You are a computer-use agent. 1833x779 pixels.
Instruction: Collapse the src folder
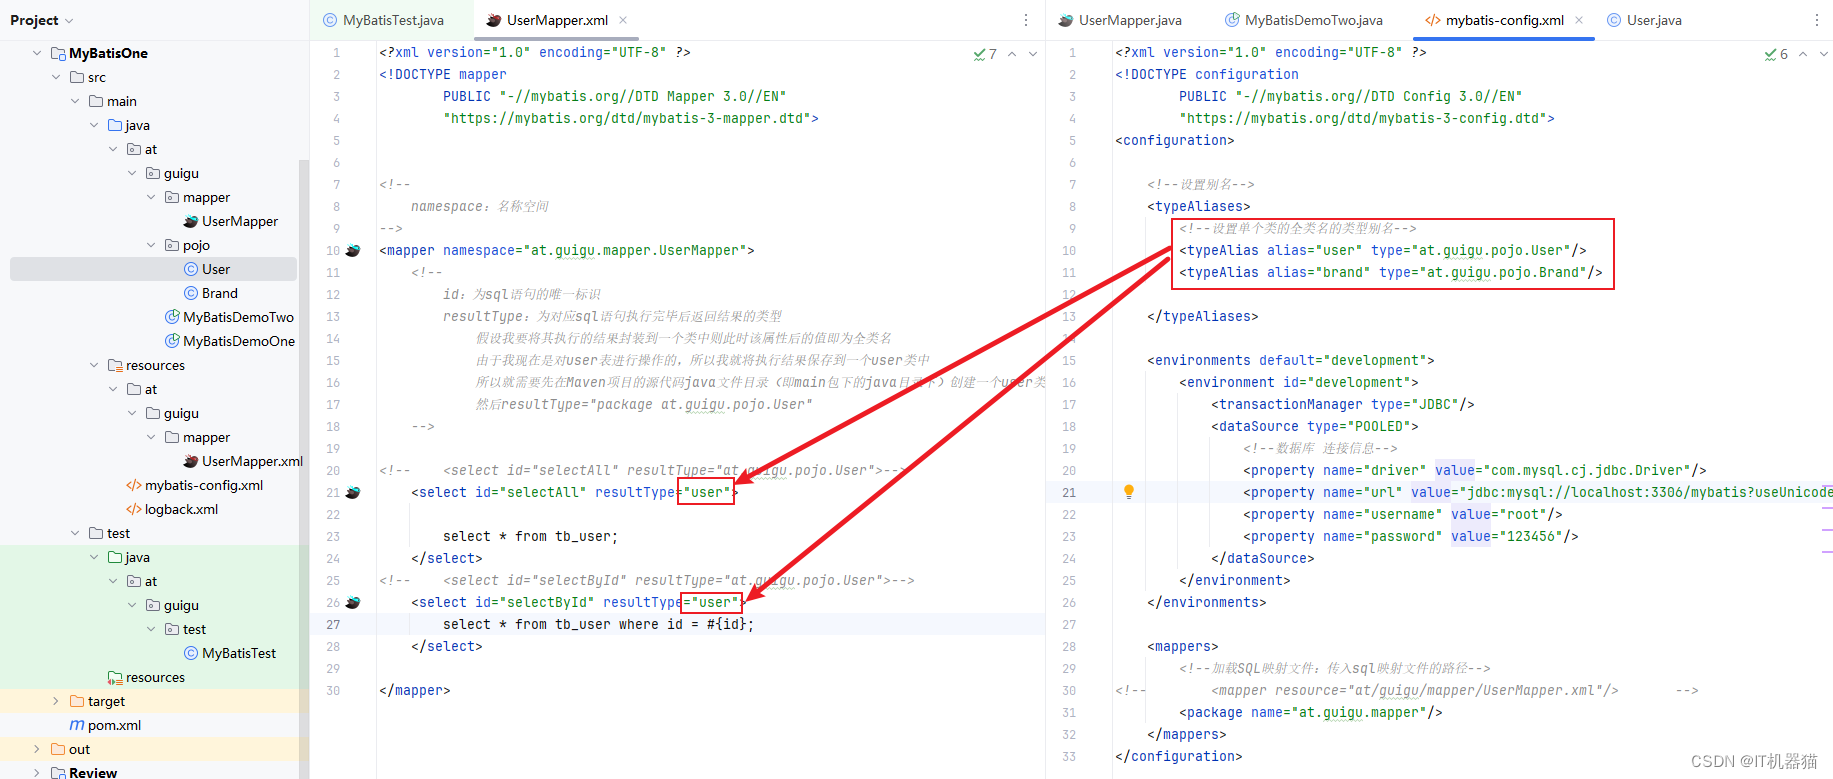56,77
